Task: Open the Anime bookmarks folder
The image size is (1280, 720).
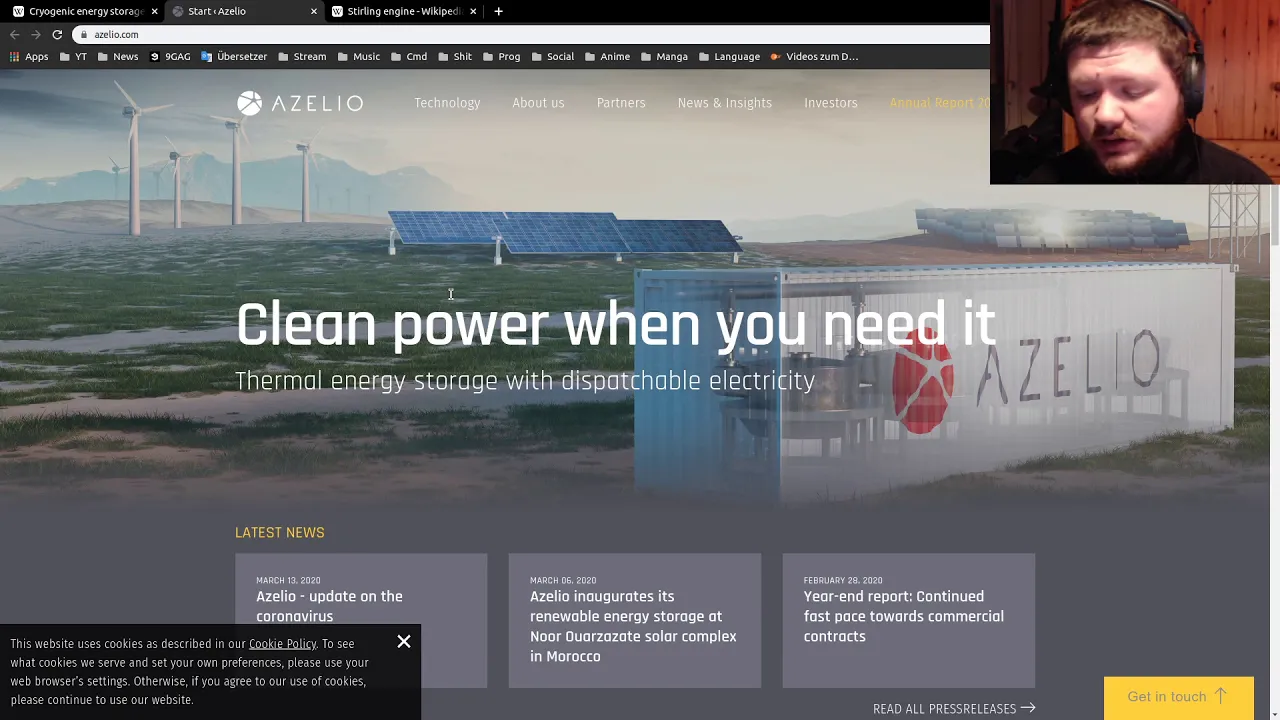Action: pos(607,57)
